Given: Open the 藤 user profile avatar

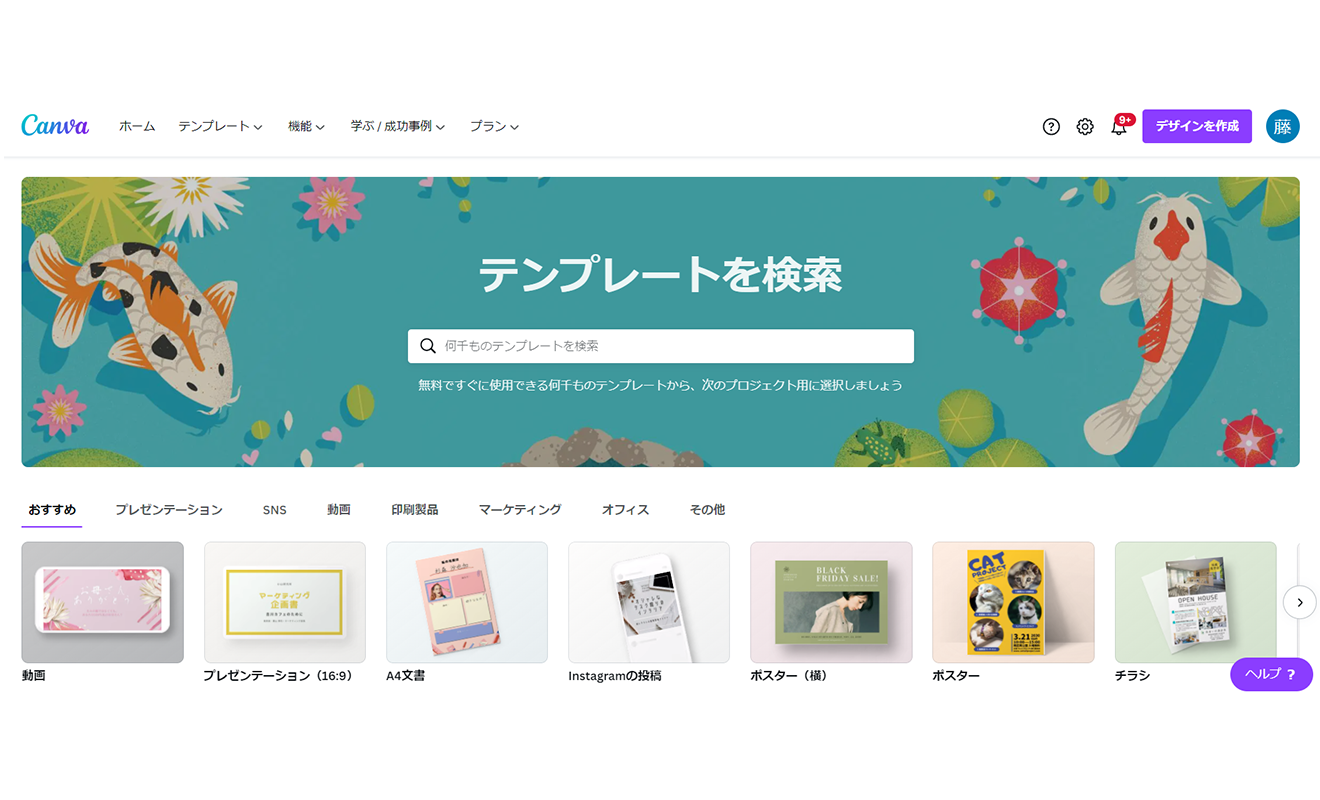Looking at the screenshot, I should (1283, 126).
